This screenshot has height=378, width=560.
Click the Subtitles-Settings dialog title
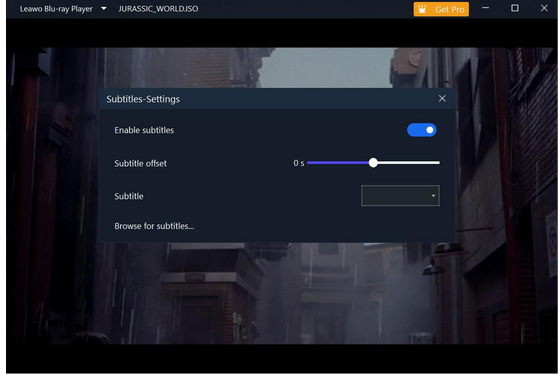tap(143, 99)
